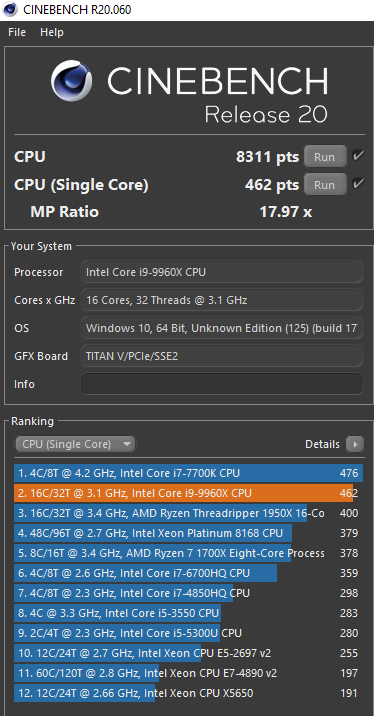This screenshot has width=374, height=716.
Task: Toggle the CPU Single Core checkbox
Action: click(358, 184)
